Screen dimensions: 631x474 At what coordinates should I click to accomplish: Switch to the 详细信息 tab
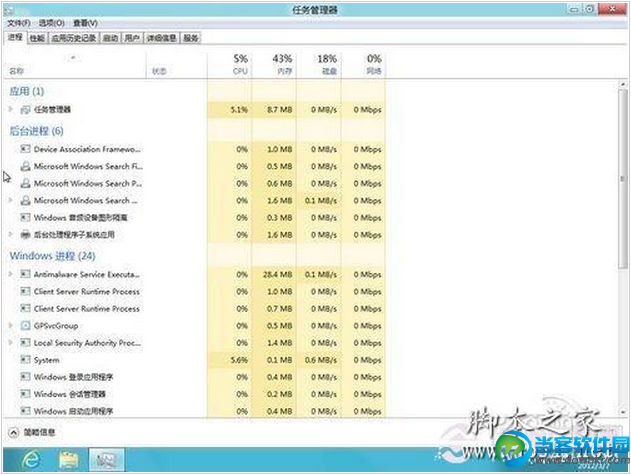click(x=161, y=38)
